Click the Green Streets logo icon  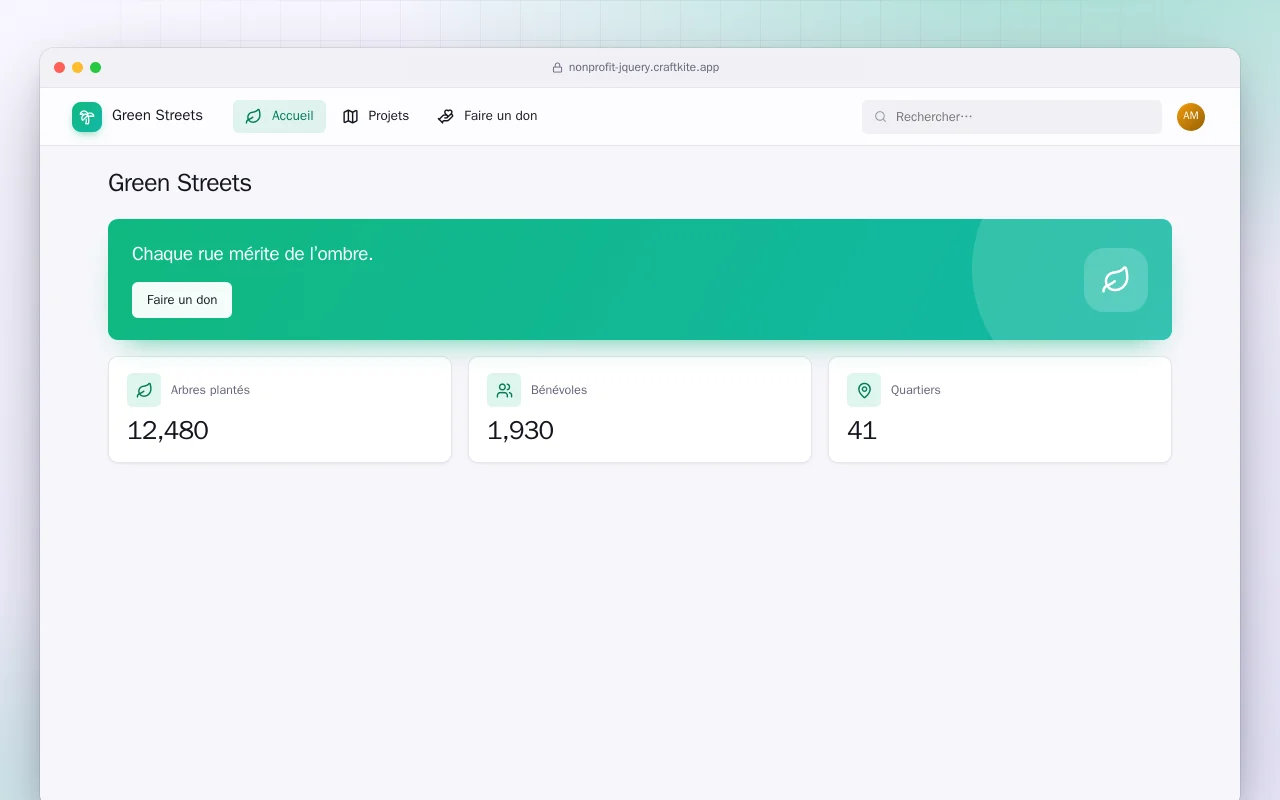tap(87, 117)
